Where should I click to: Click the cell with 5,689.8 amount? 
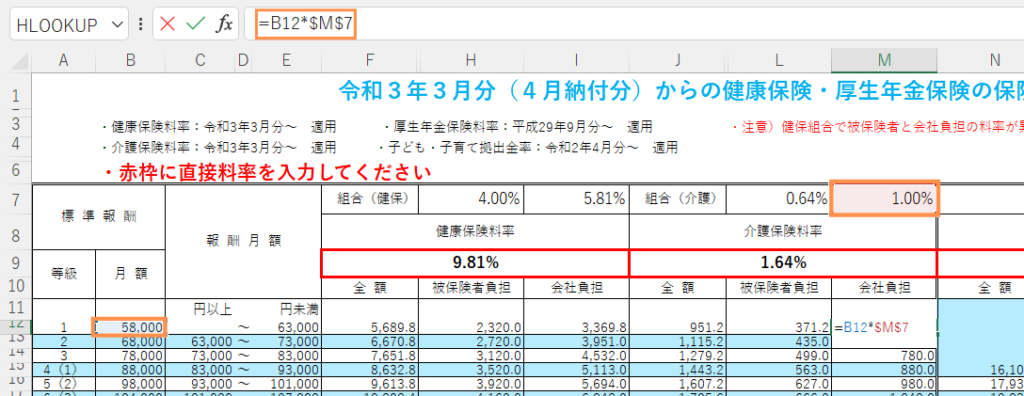coord(370,327)
